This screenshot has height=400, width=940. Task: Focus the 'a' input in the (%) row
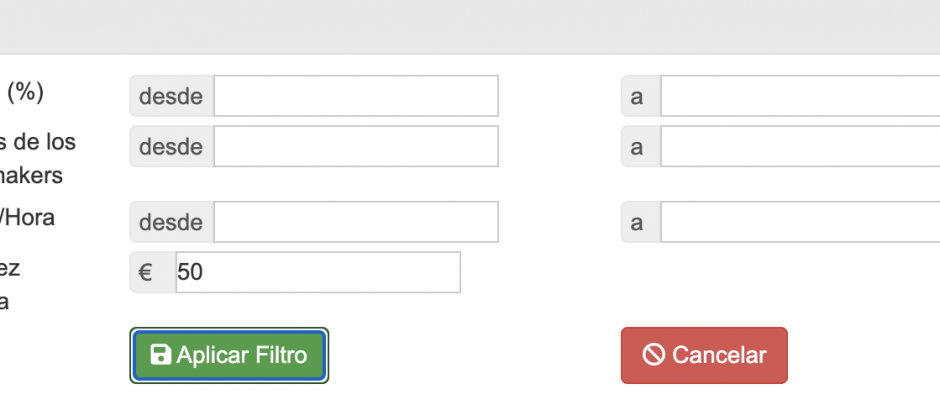click(x=800, y=96)
